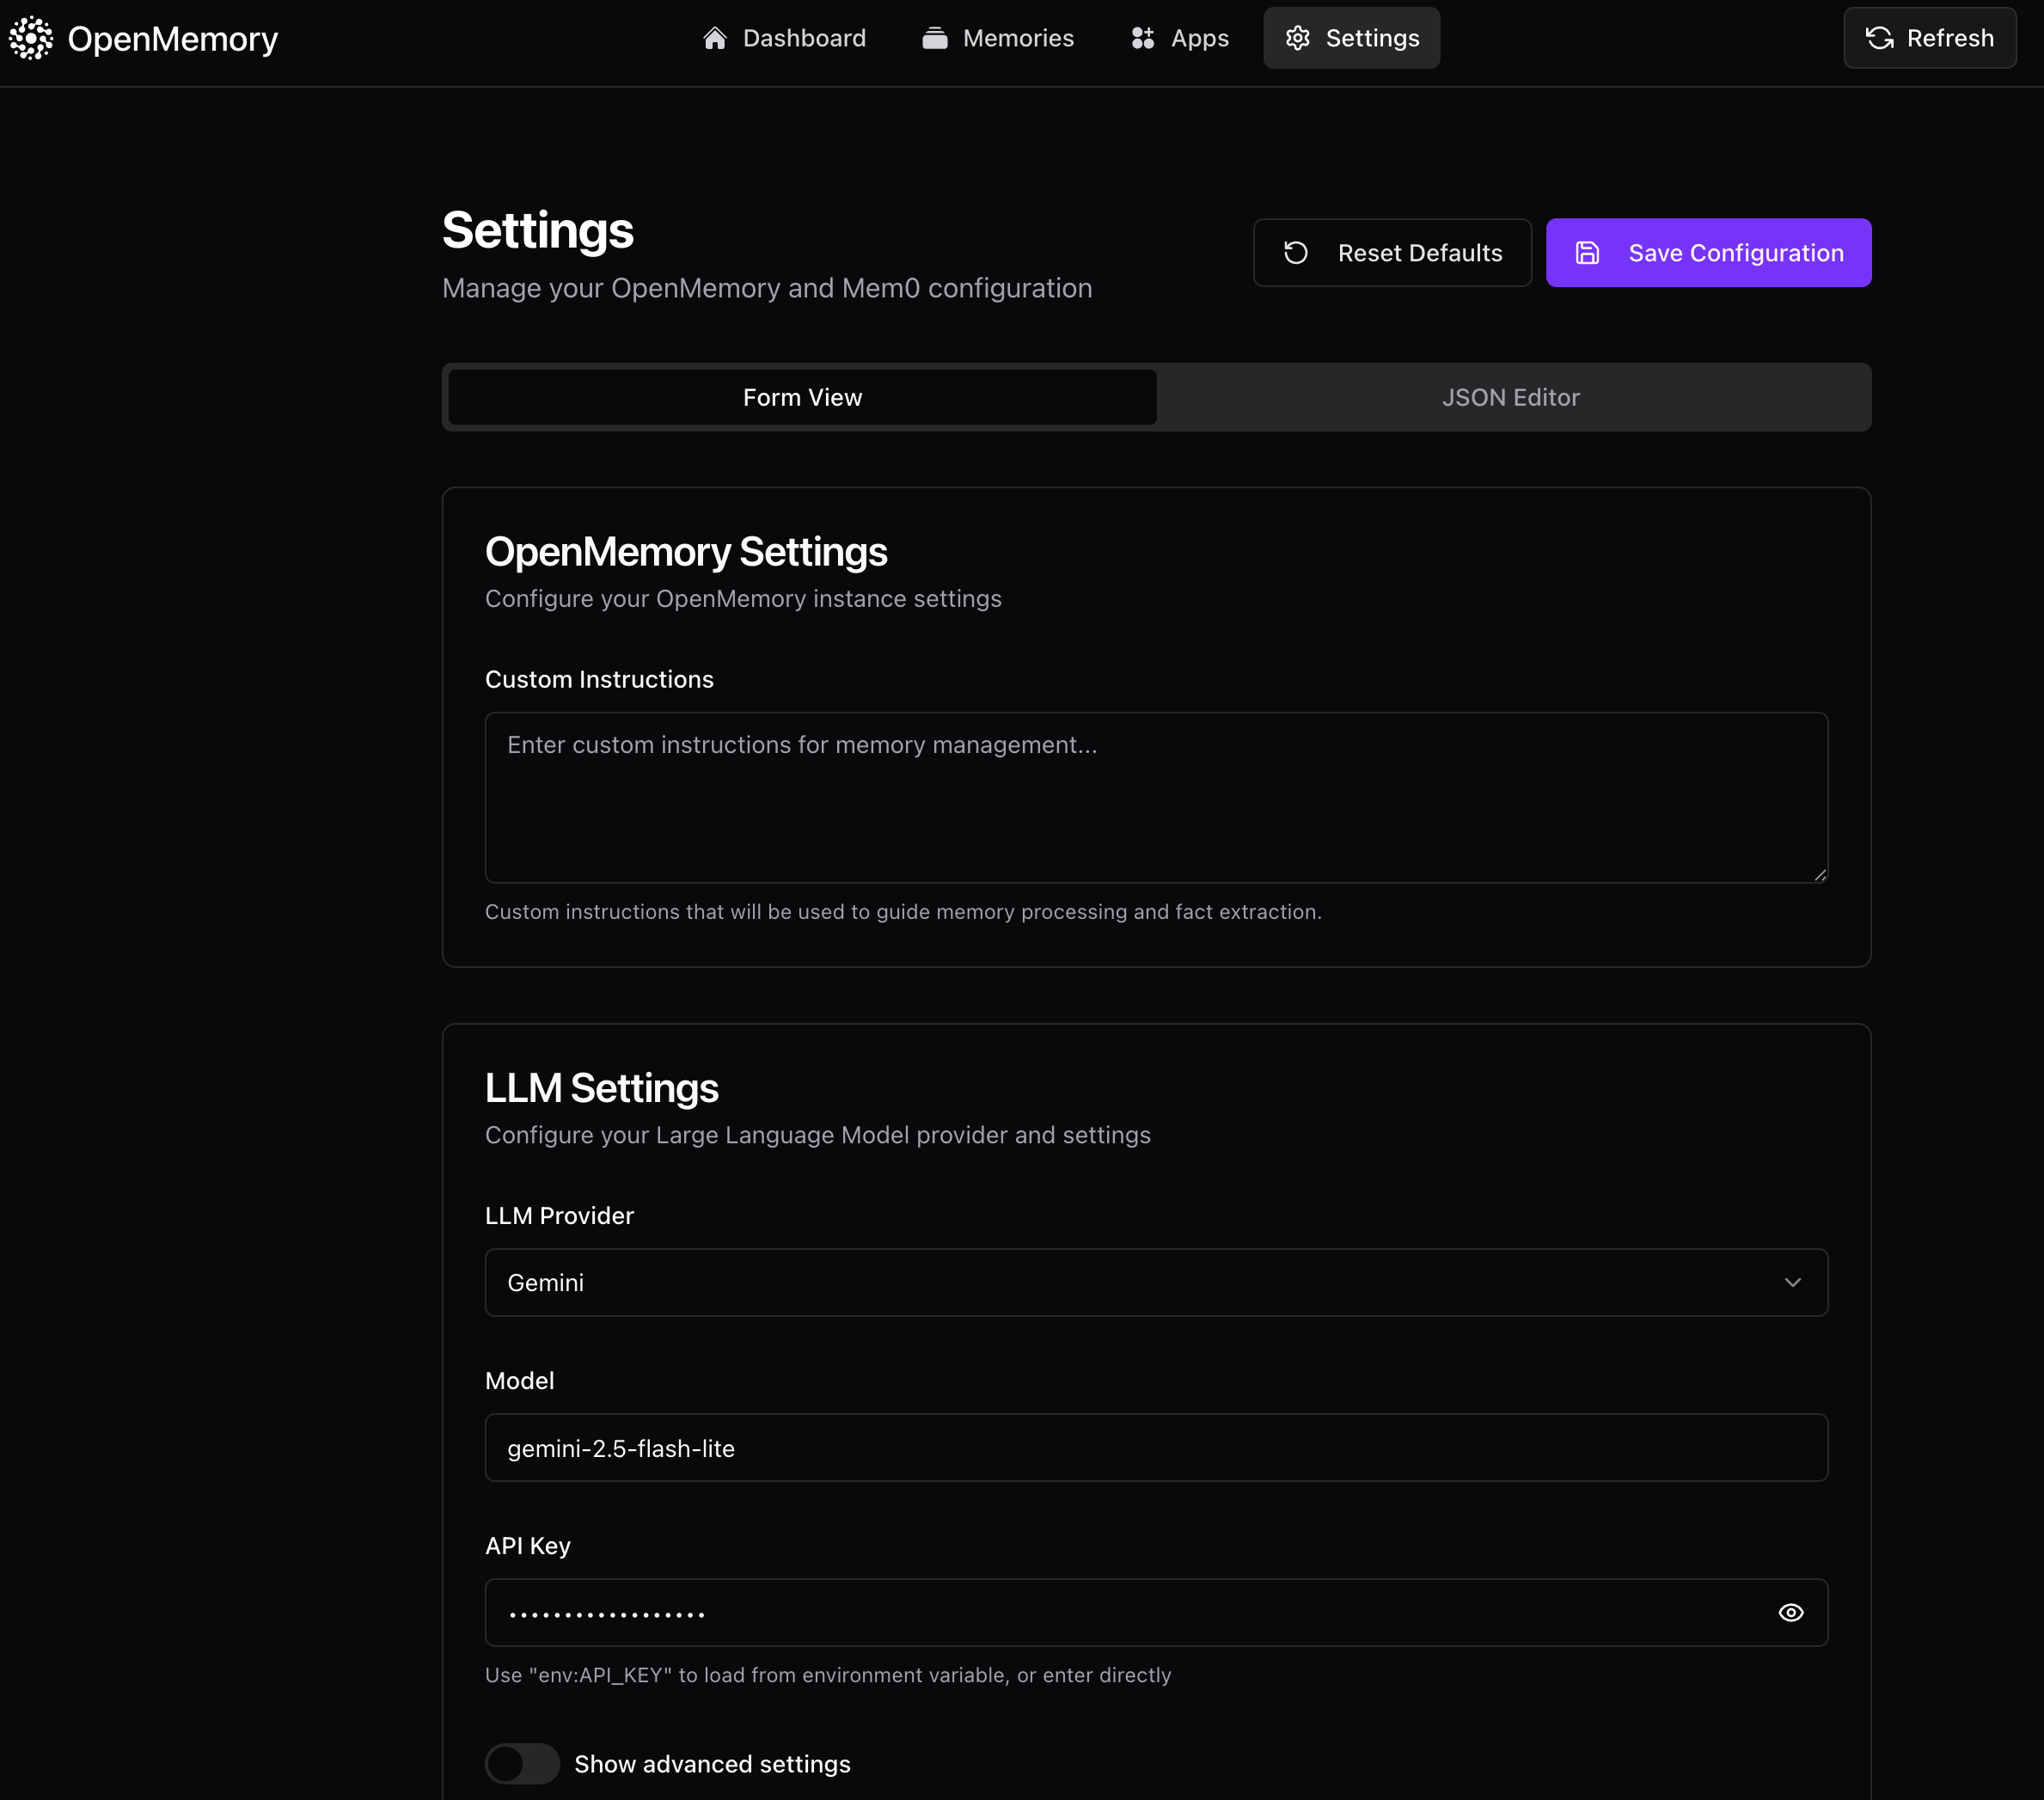Click the Settings gear icon

pos(1297,38)
